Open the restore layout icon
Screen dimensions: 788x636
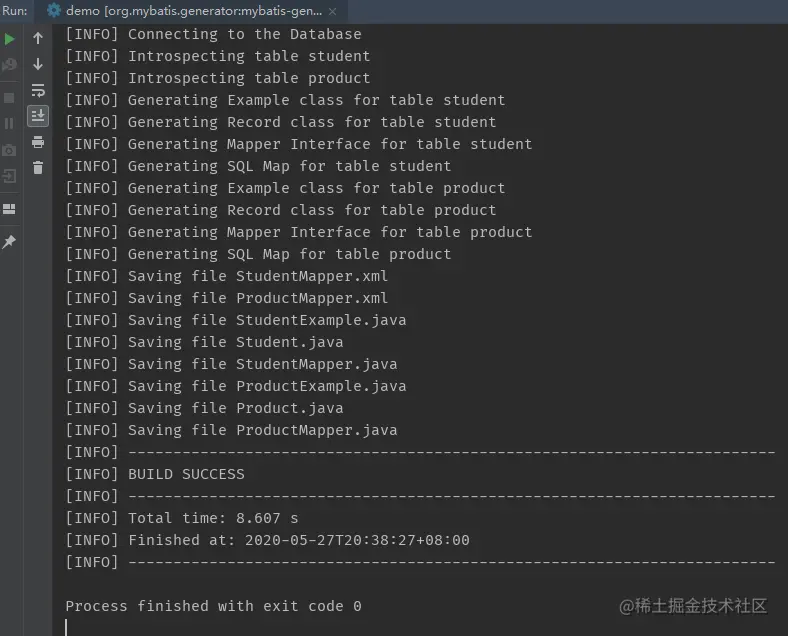click(x=9, y=209)
